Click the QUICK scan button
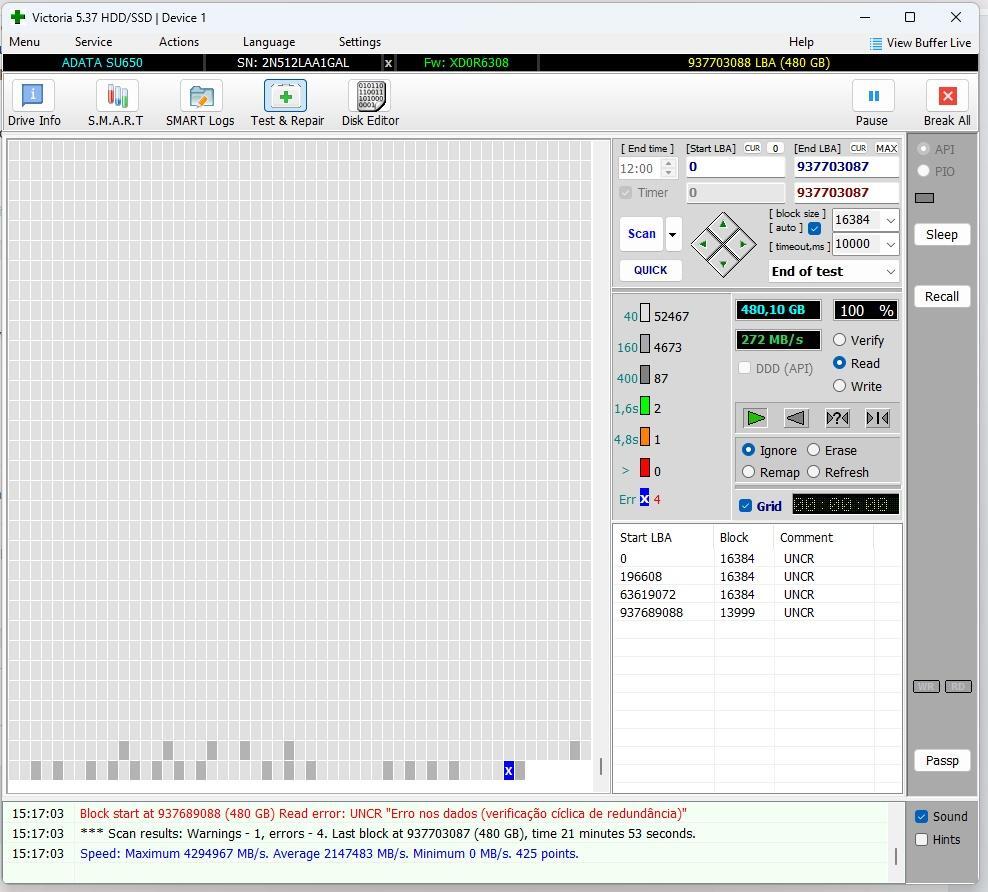 tap(650, 270)
